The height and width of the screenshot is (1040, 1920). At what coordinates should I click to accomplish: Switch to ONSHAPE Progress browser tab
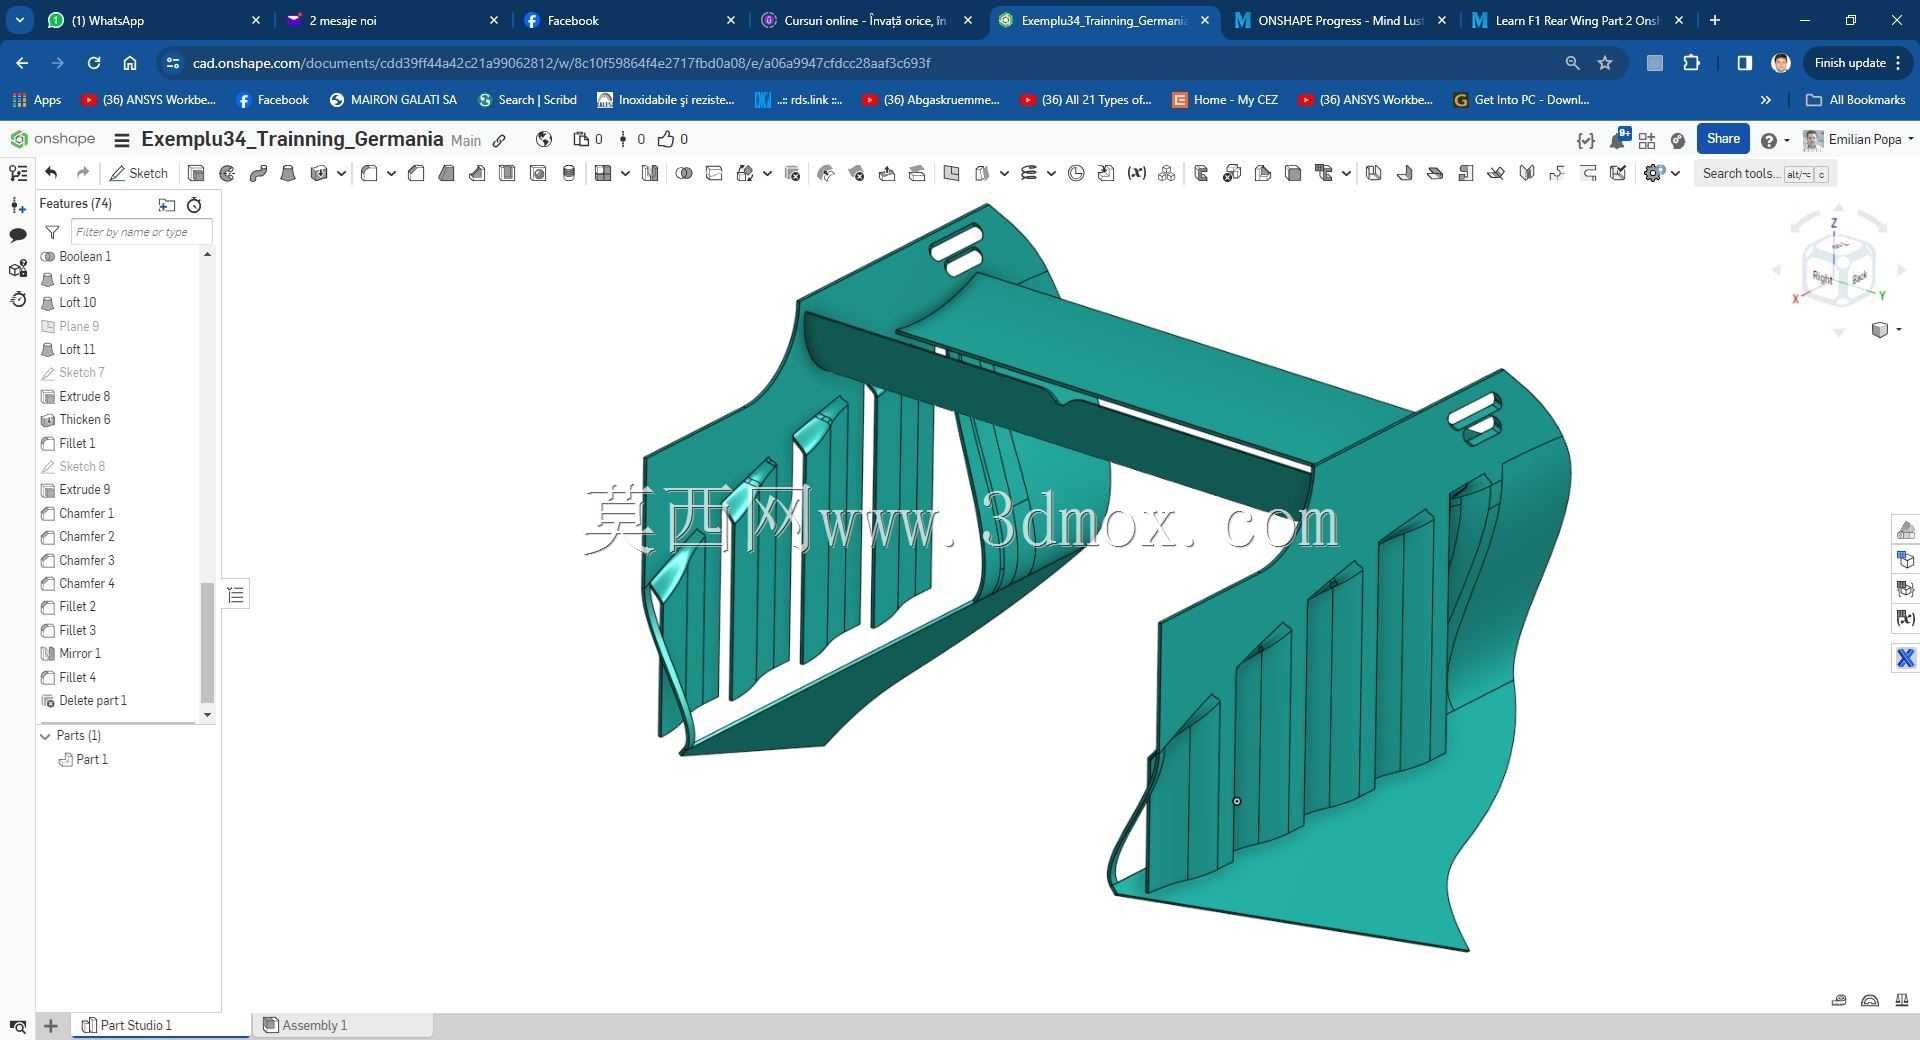tap(1340, 20)
